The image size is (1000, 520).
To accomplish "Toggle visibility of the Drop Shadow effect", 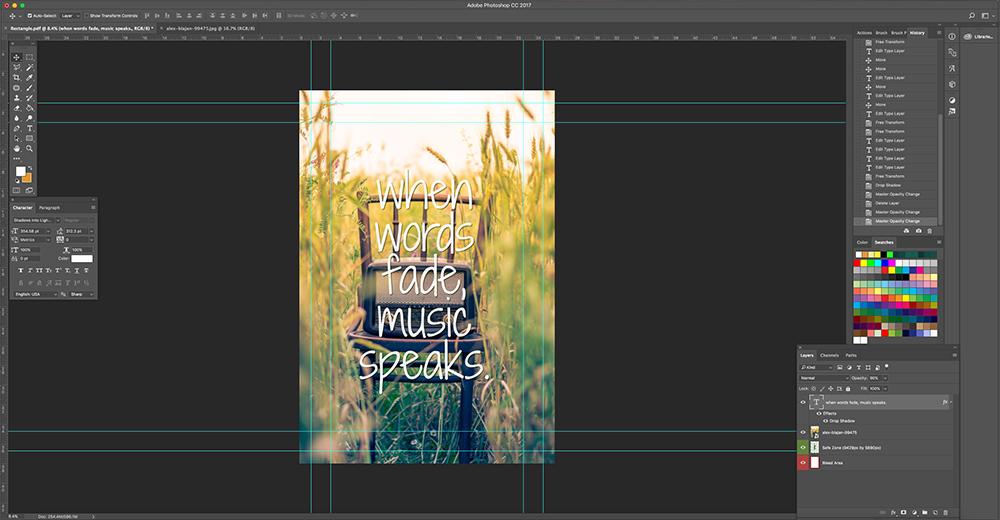I will (x=824, y=421).
